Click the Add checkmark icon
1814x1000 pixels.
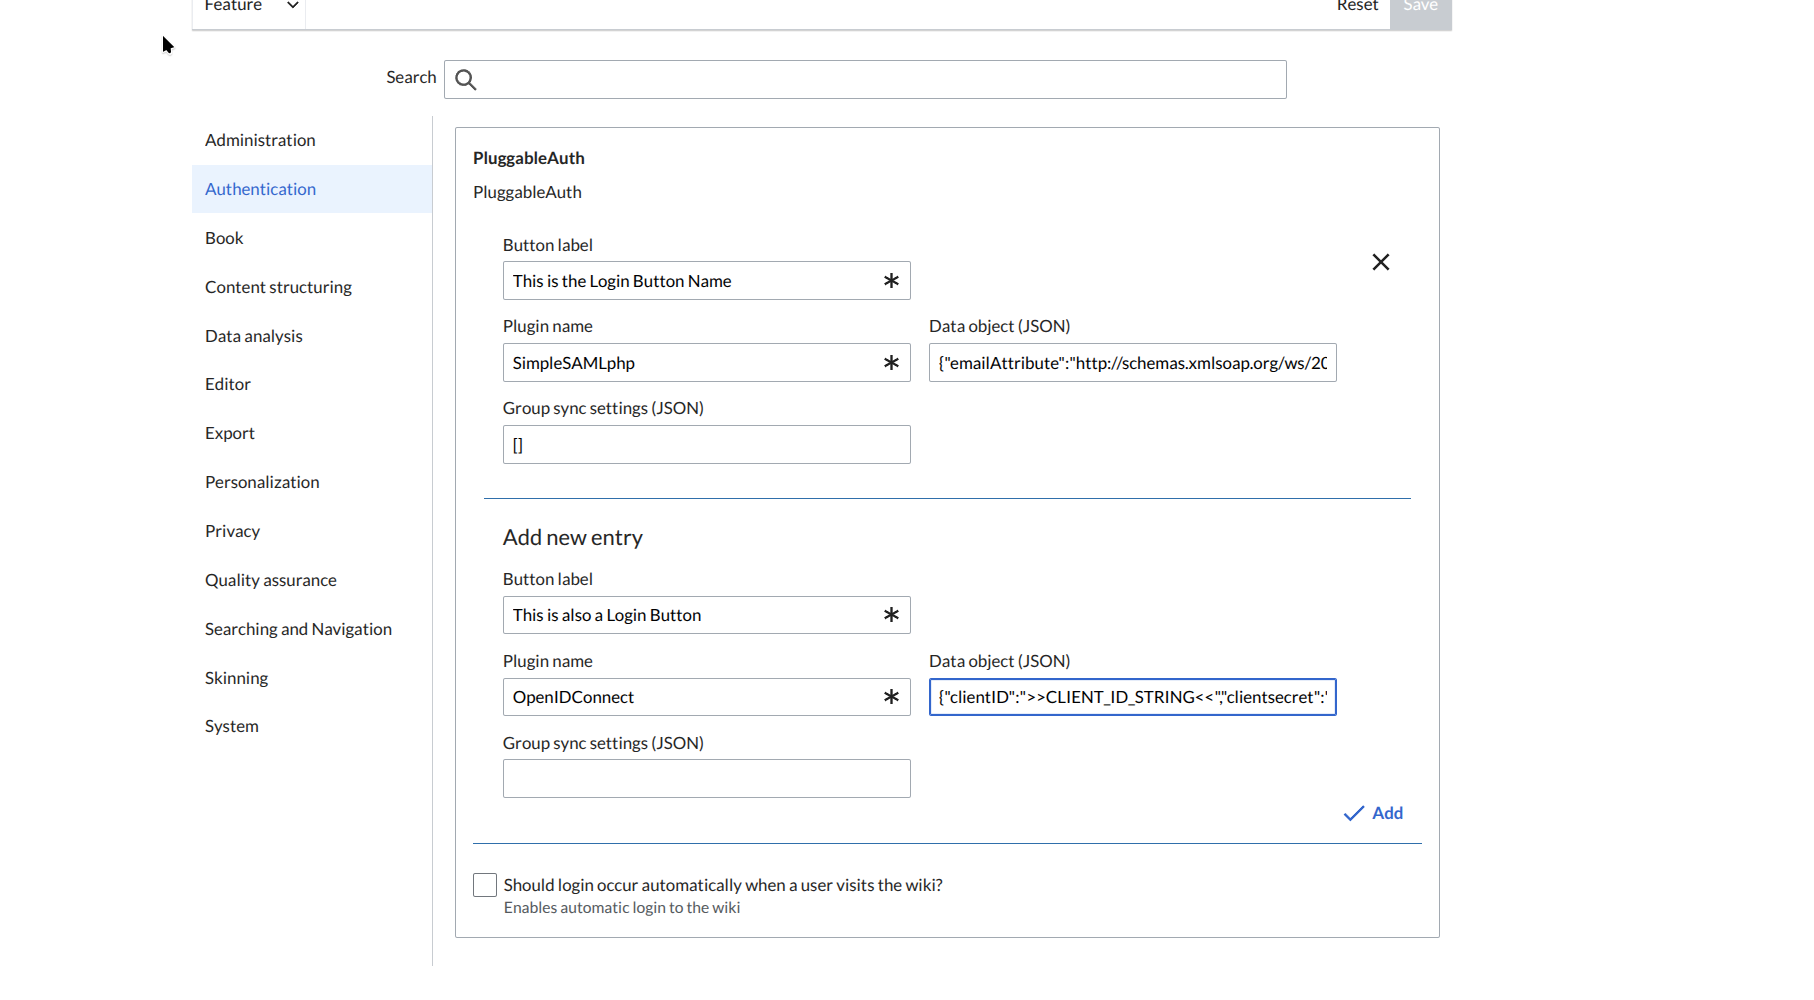click(x=1353, y=814)
